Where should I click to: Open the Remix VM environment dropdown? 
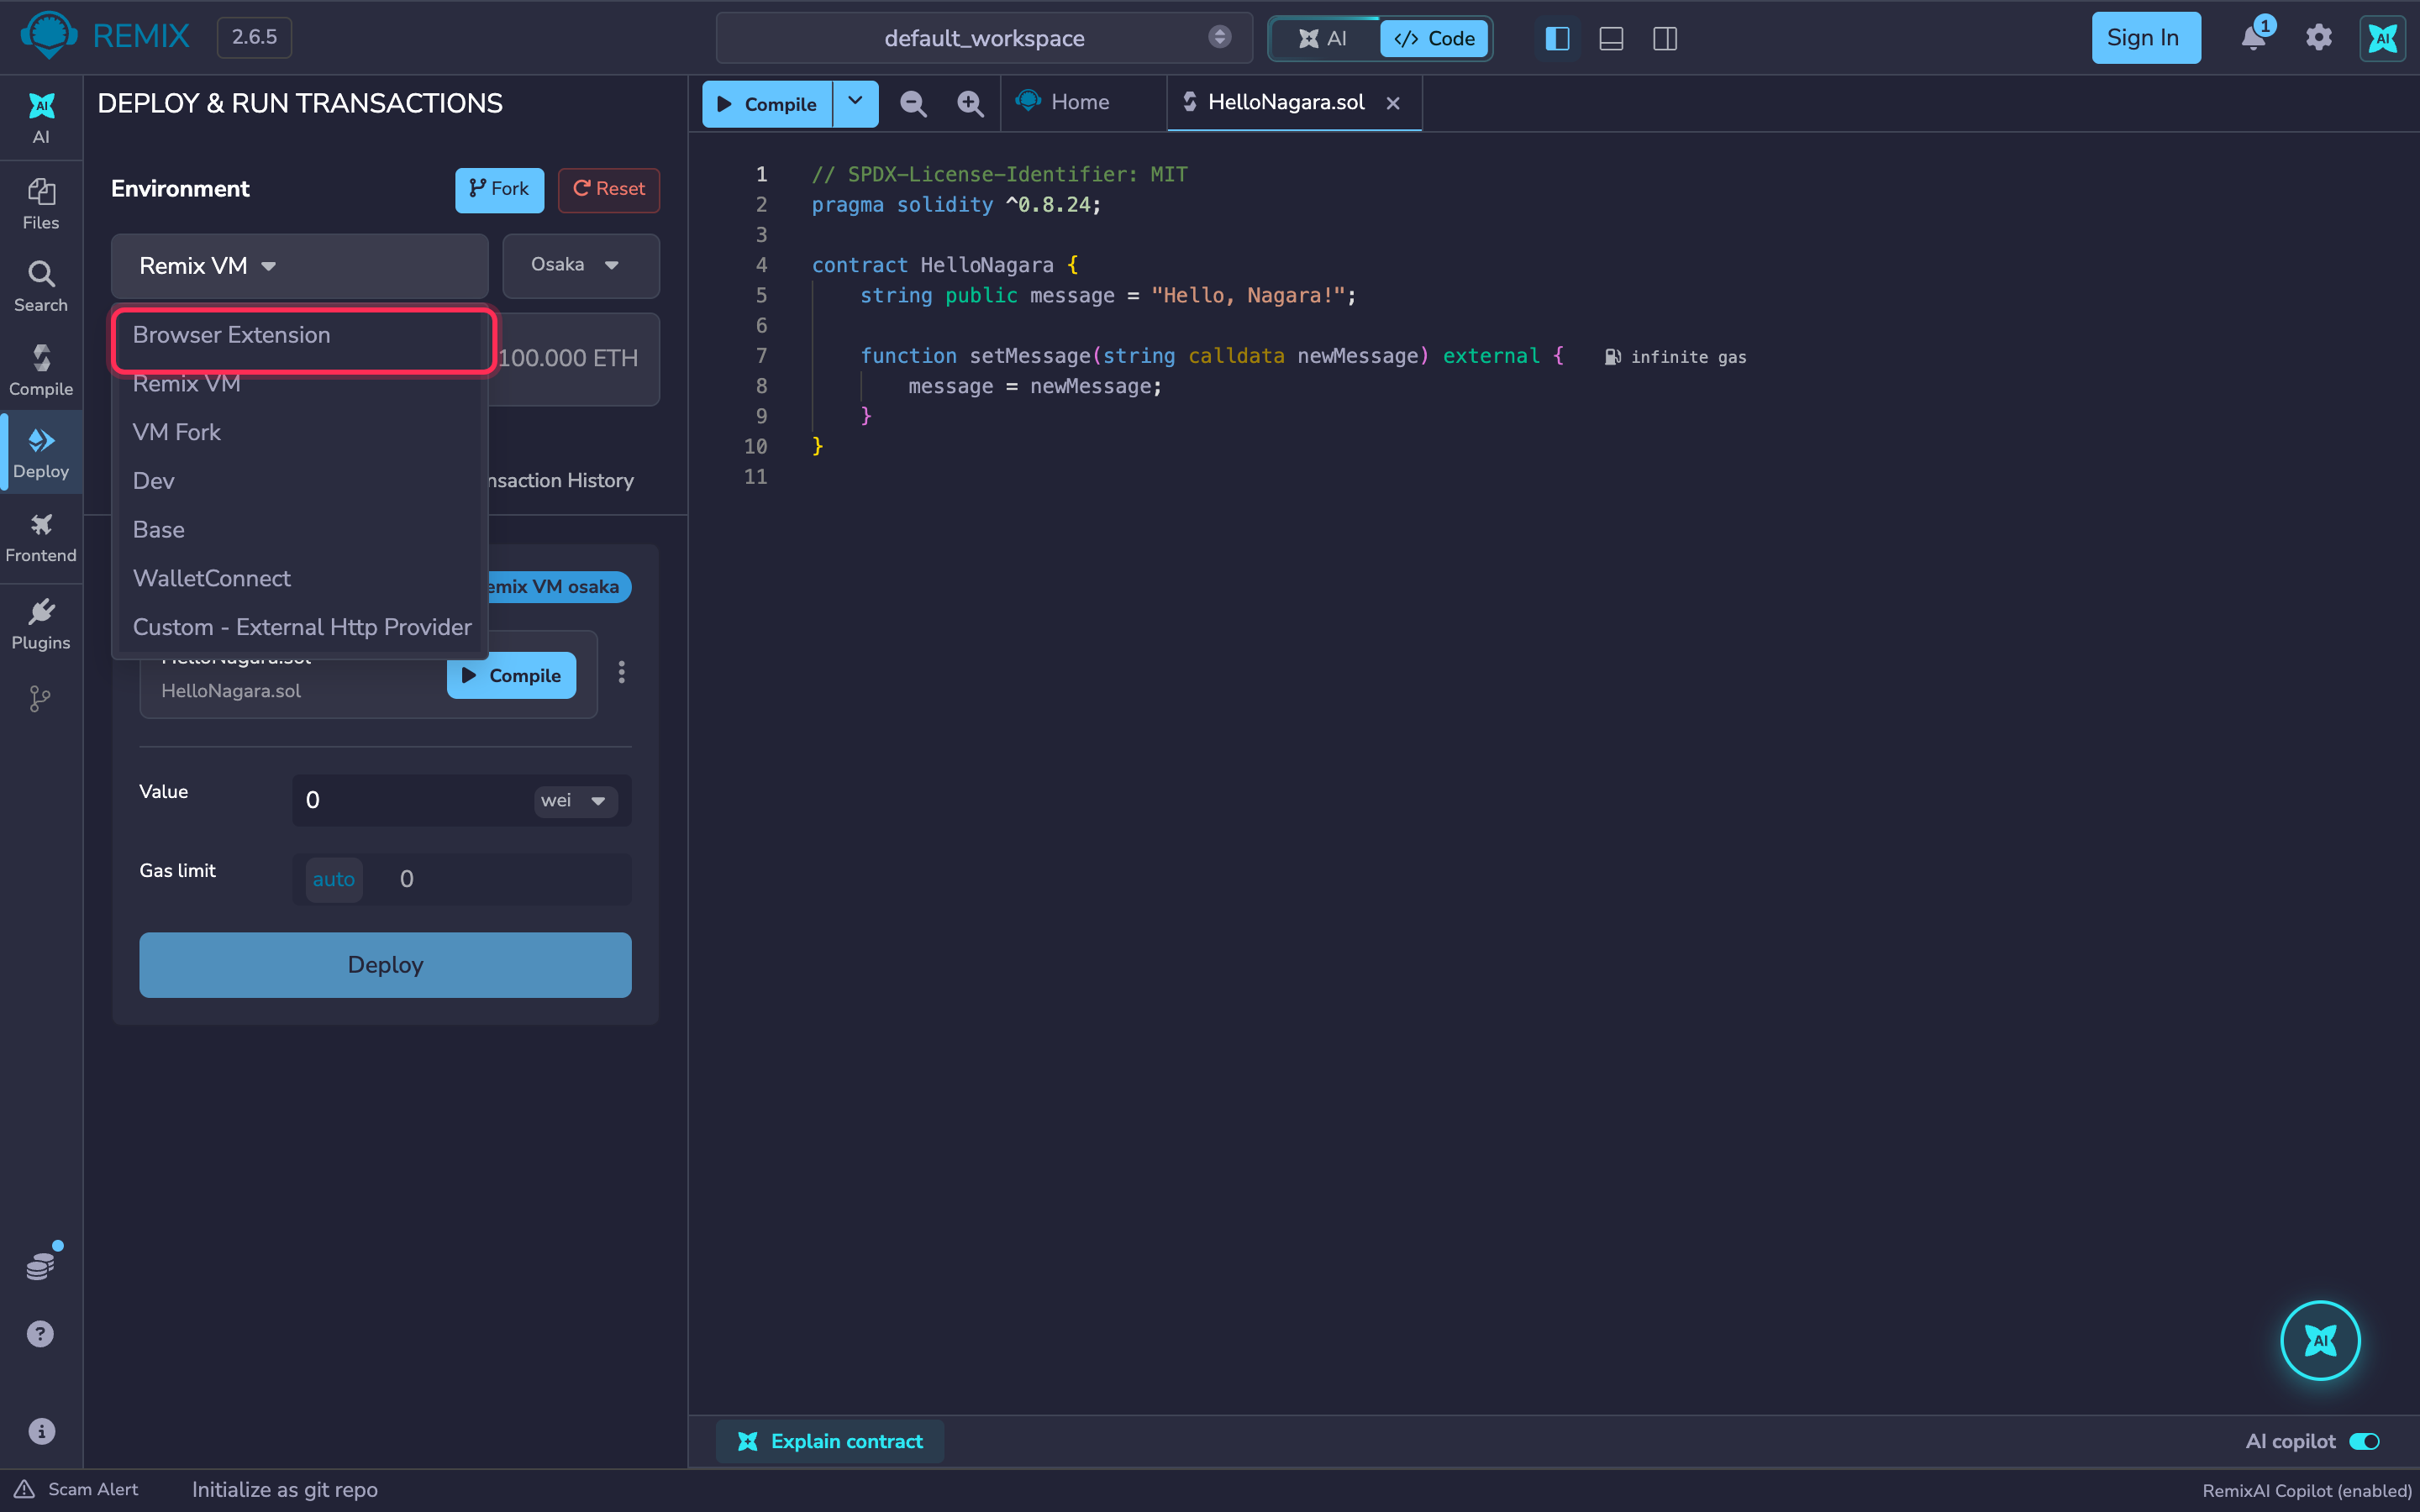click(x=299, y=266)
